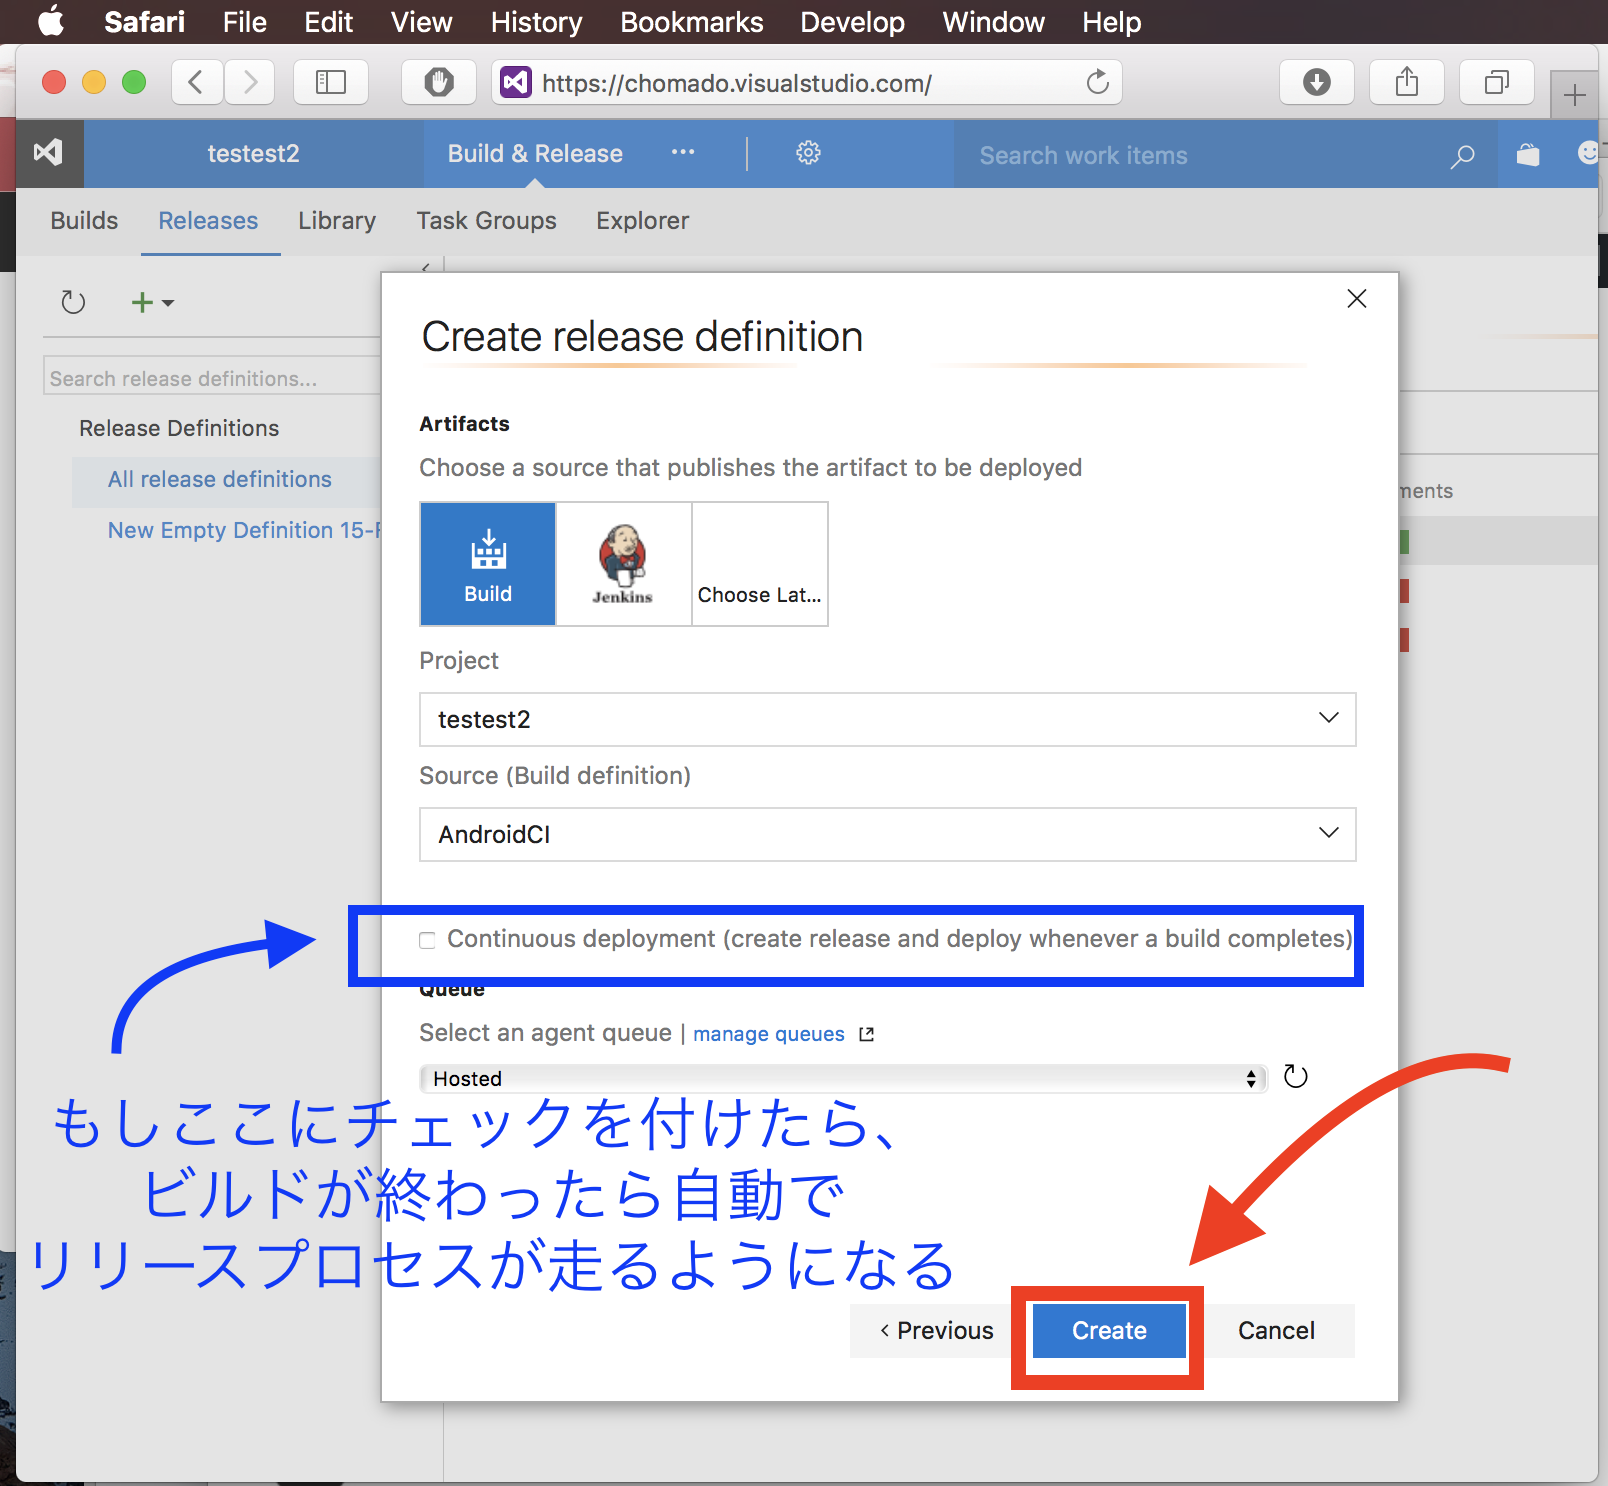The width and height of the screenshot is (1608, 1486).
Task: Refresh the release definitions list
Action: tap(74, 302)
